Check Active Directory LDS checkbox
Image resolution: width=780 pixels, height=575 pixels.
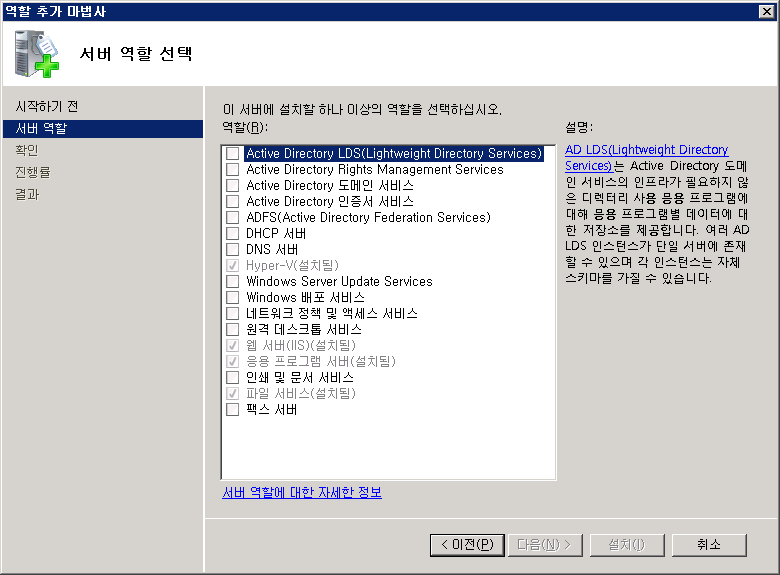[233, 154]
